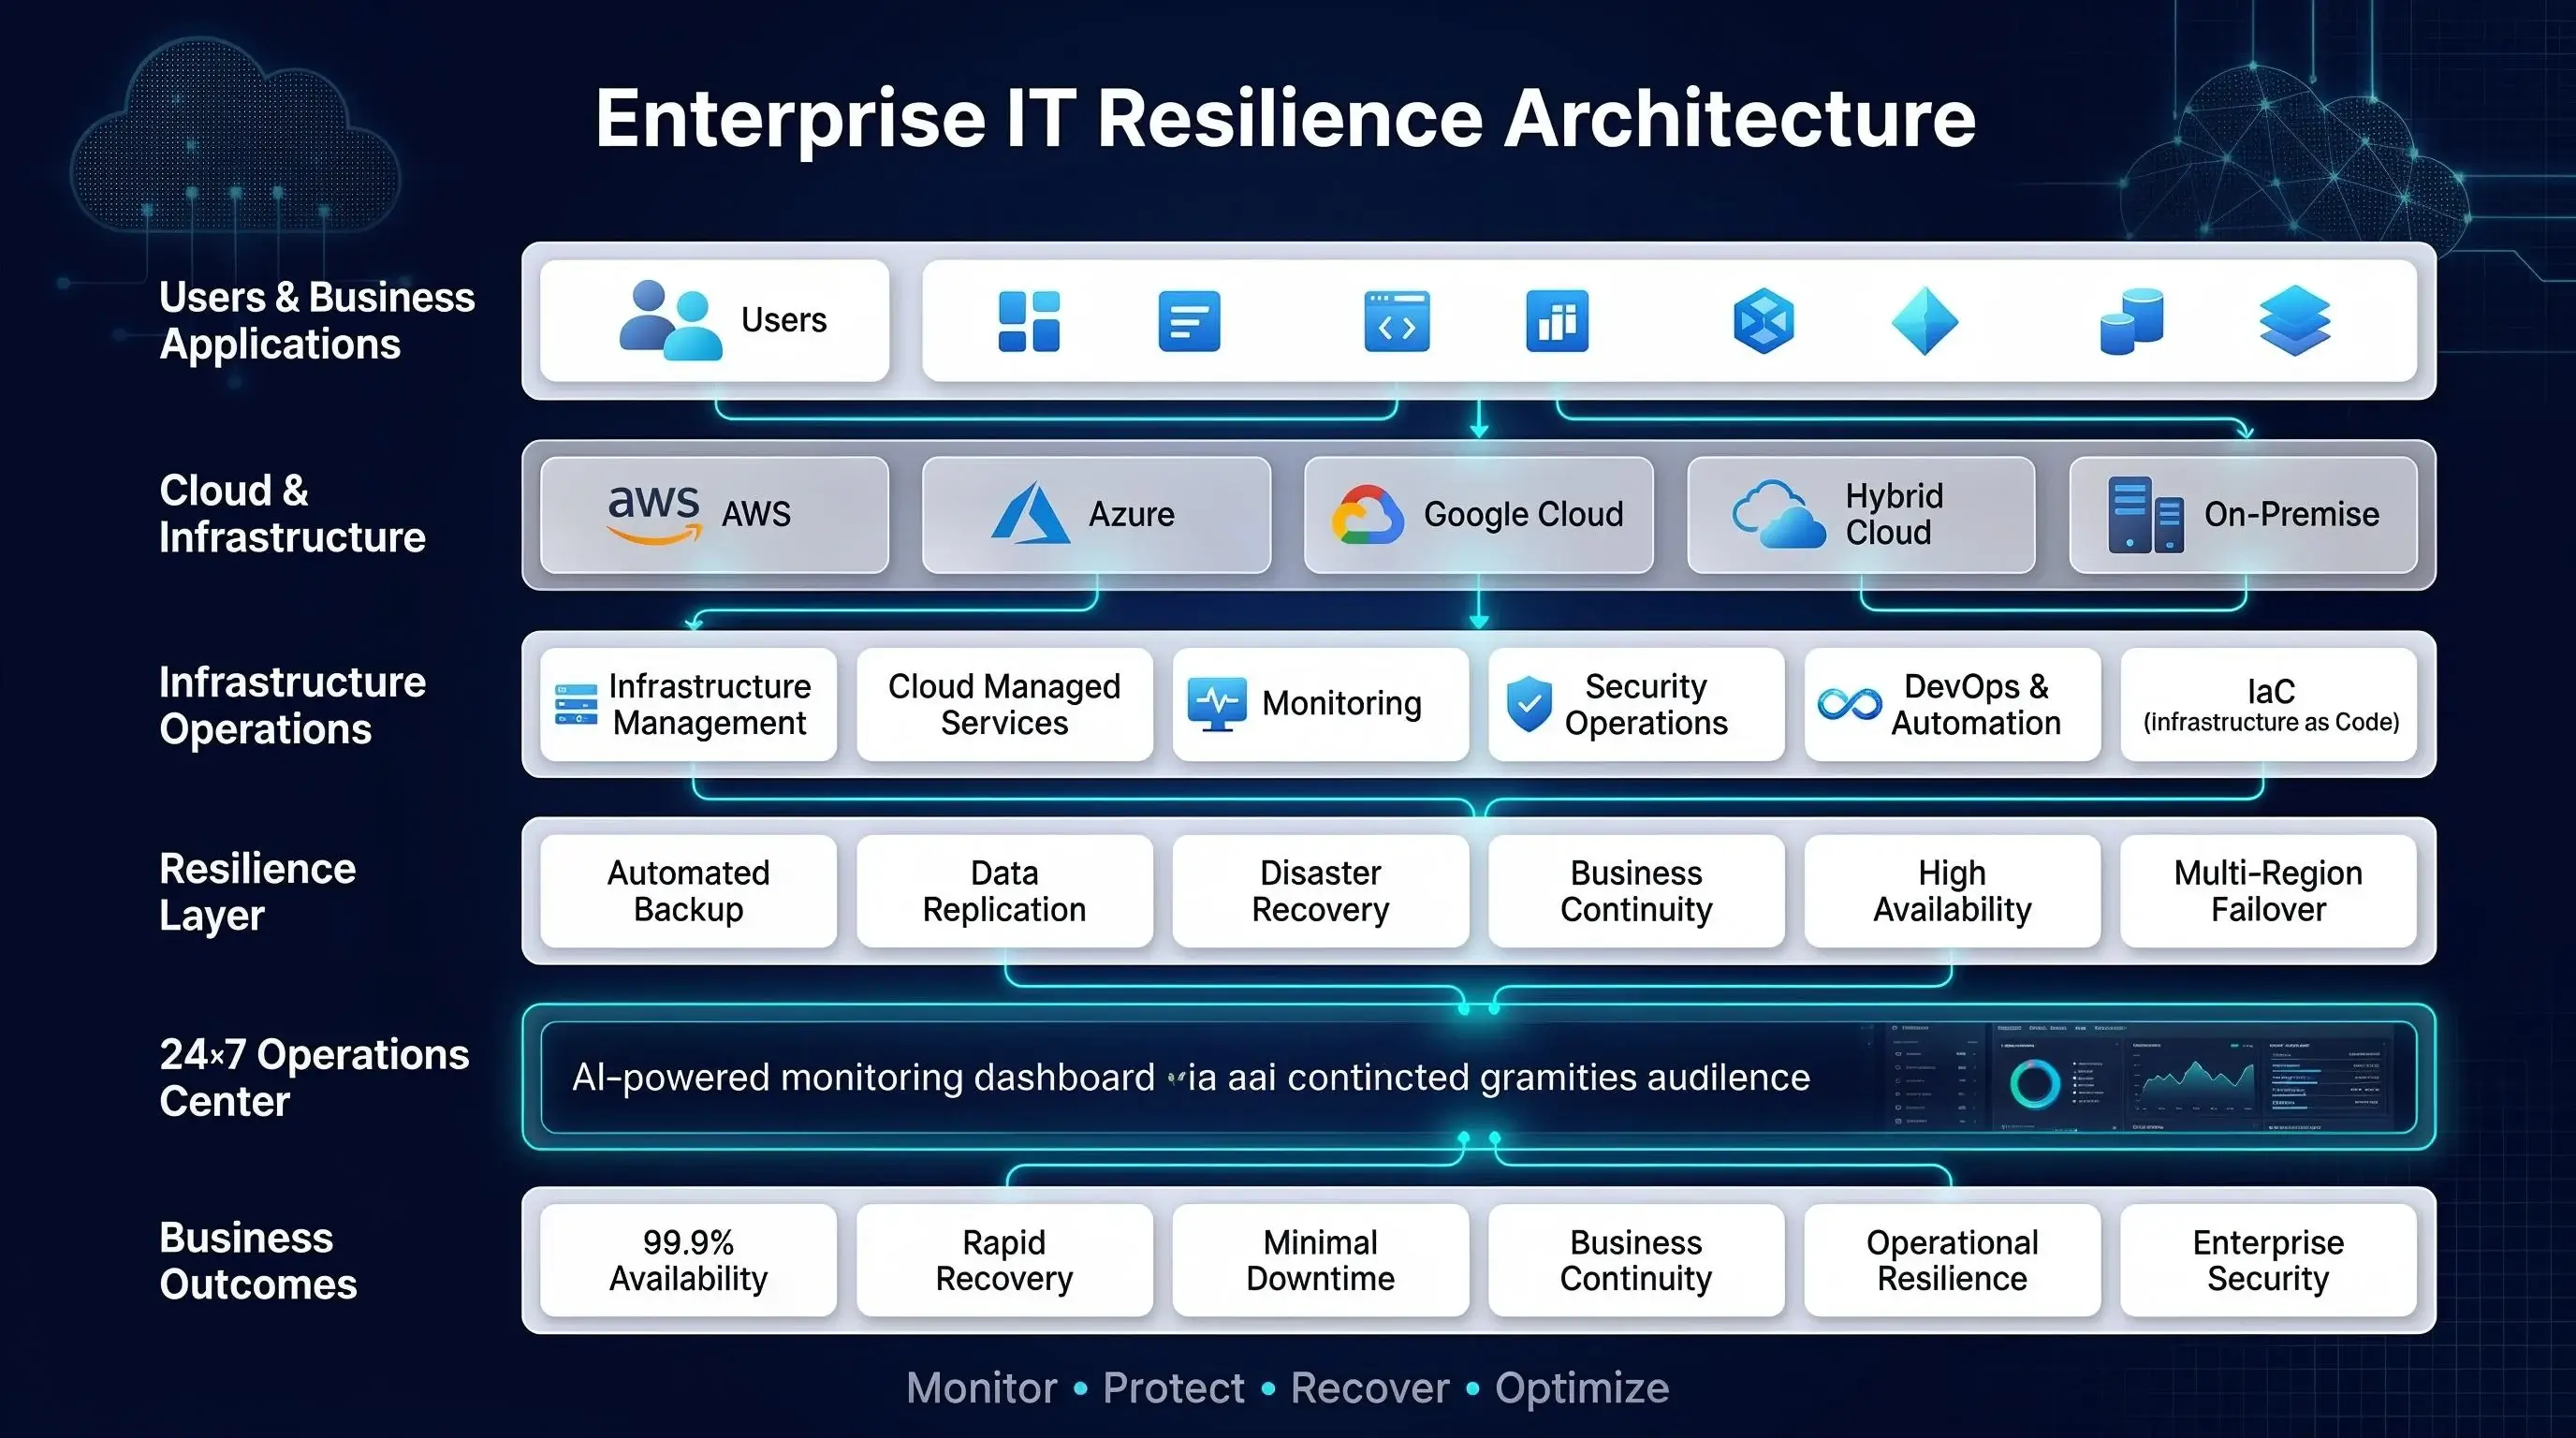Select the Cloud Managed Services card

[1004, 704]
